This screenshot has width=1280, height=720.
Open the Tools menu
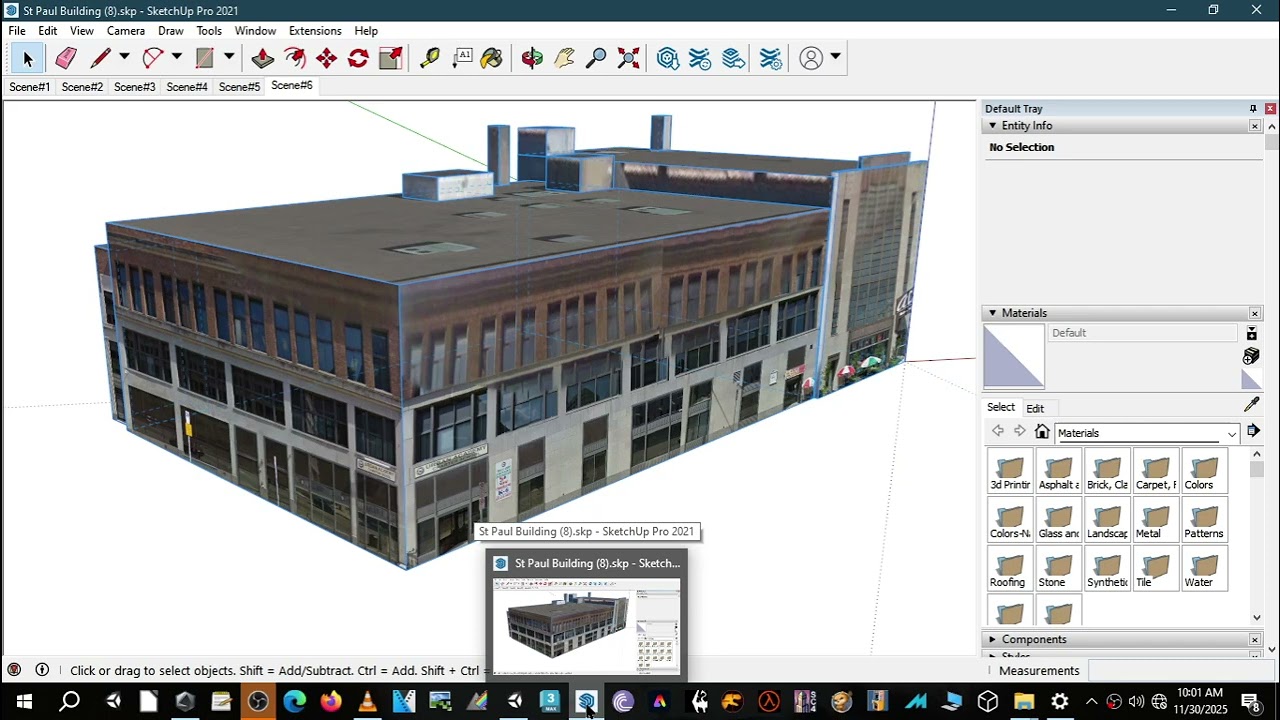coord(209,31)
